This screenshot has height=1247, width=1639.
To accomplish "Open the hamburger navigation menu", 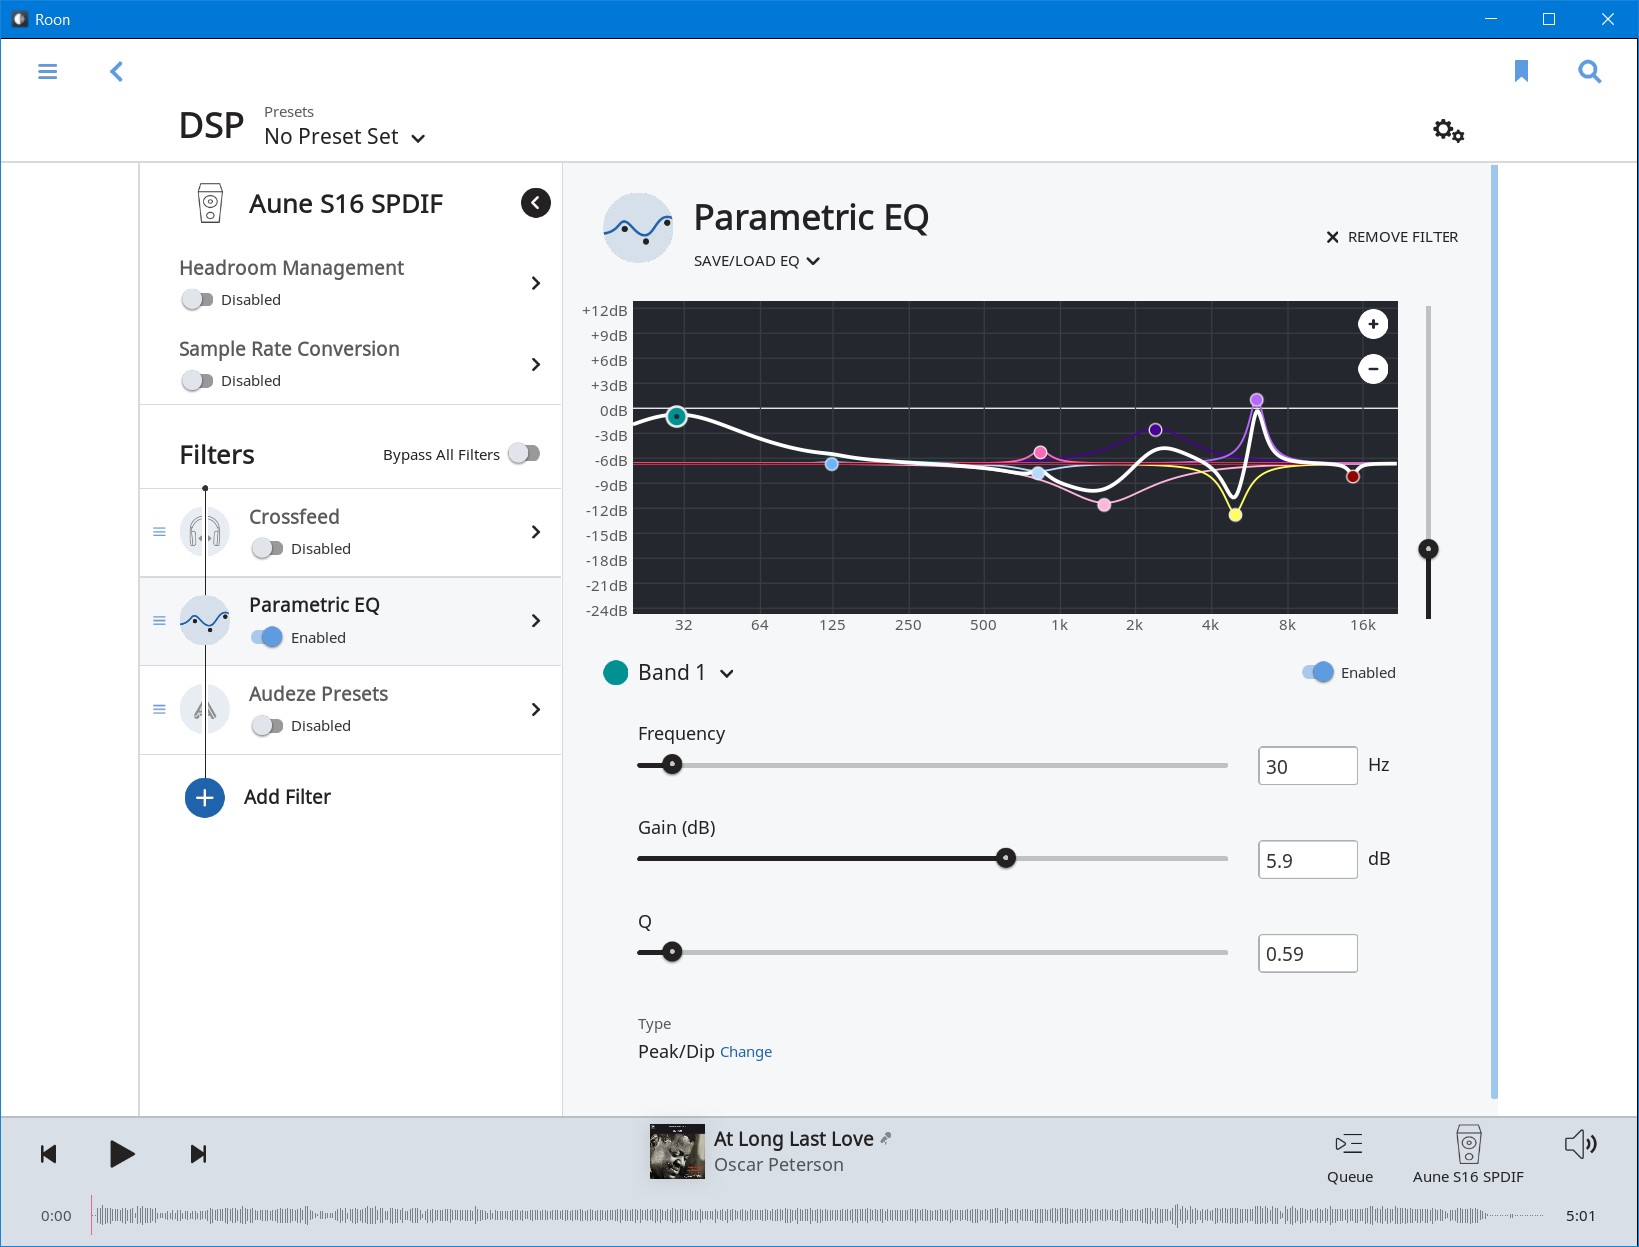I will [x=47, y=71].
